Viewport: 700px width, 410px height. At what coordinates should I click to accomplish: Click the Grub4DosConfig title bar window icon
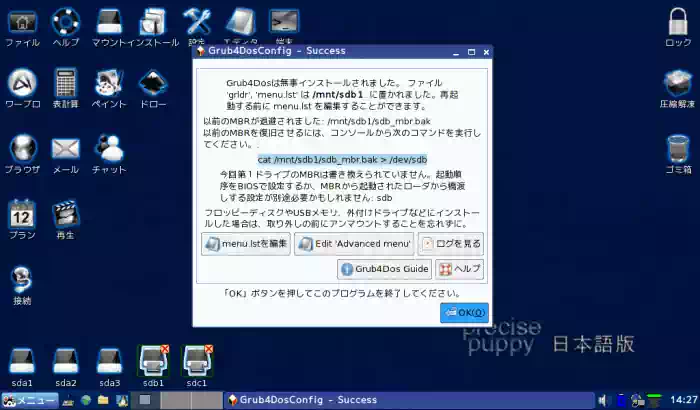pyautogui.click(x=201, y=51)
